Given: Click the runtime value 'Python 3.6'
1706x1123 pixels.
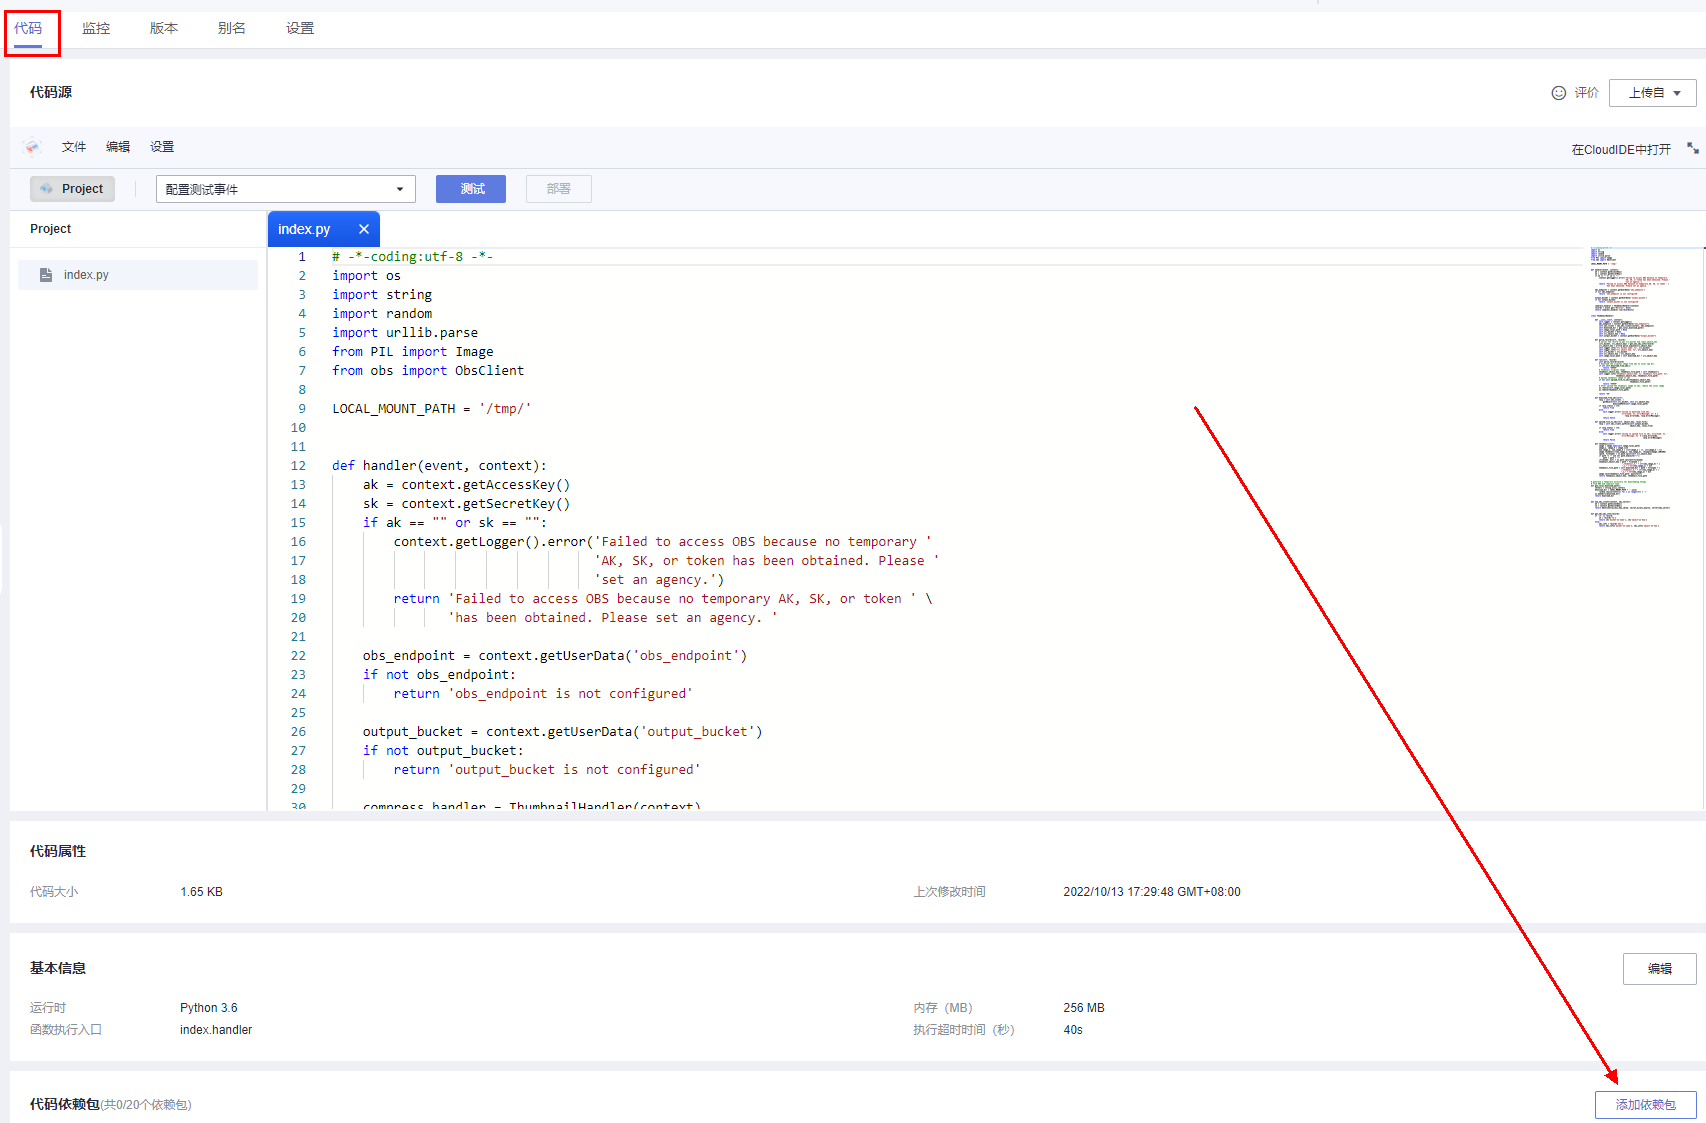Looking at the screenshot, I should 209,1008.
